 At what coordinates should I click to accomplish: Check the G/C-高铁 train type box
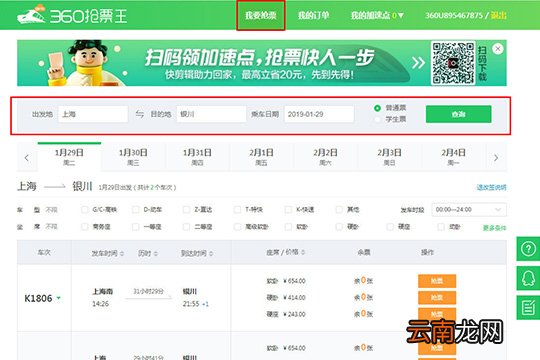tap(84, 209)
